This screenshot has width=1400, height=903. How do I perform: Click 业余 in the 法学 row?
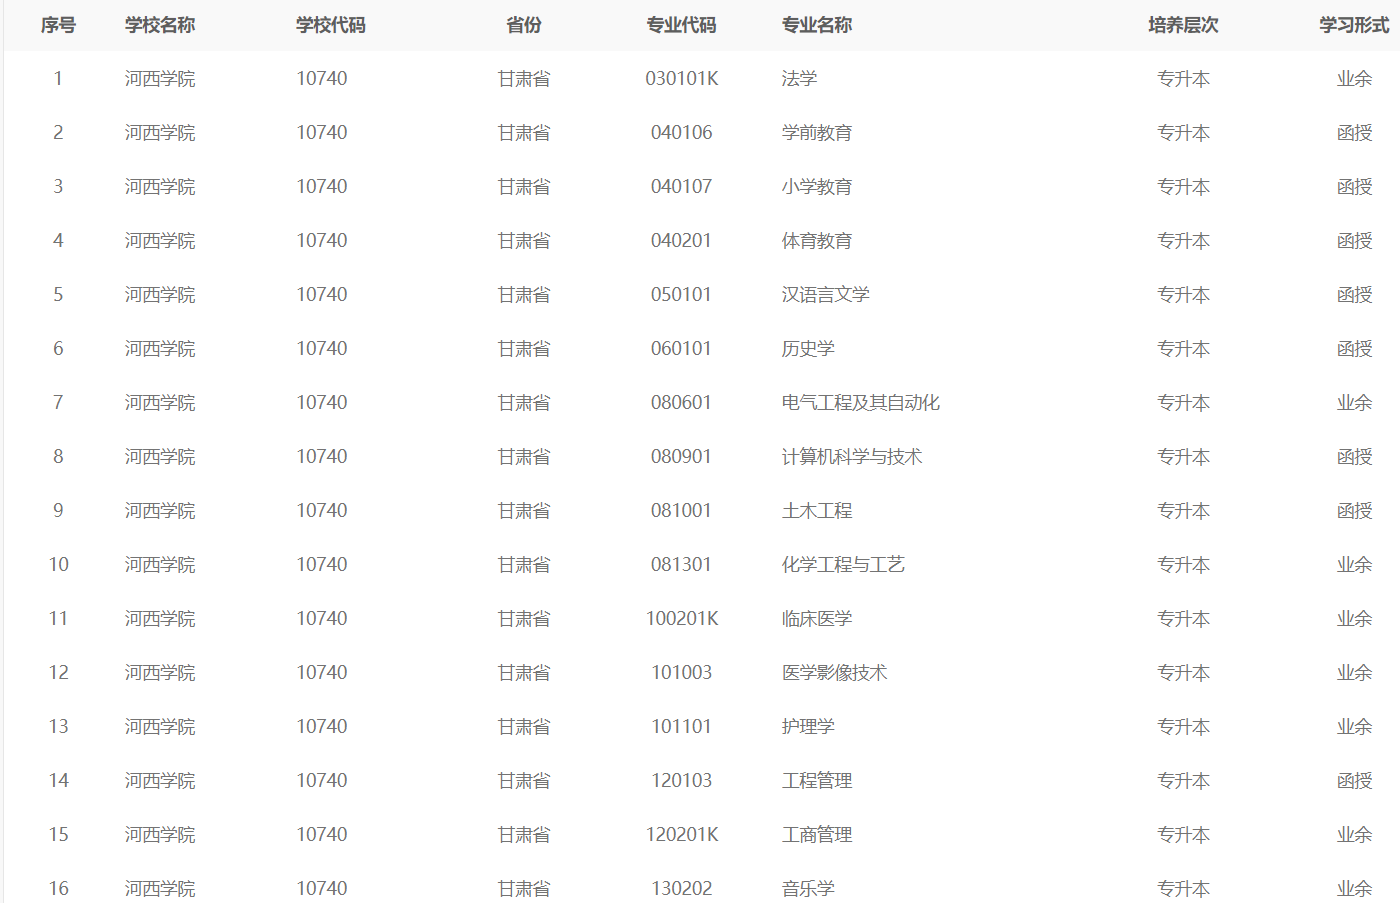1355,79
